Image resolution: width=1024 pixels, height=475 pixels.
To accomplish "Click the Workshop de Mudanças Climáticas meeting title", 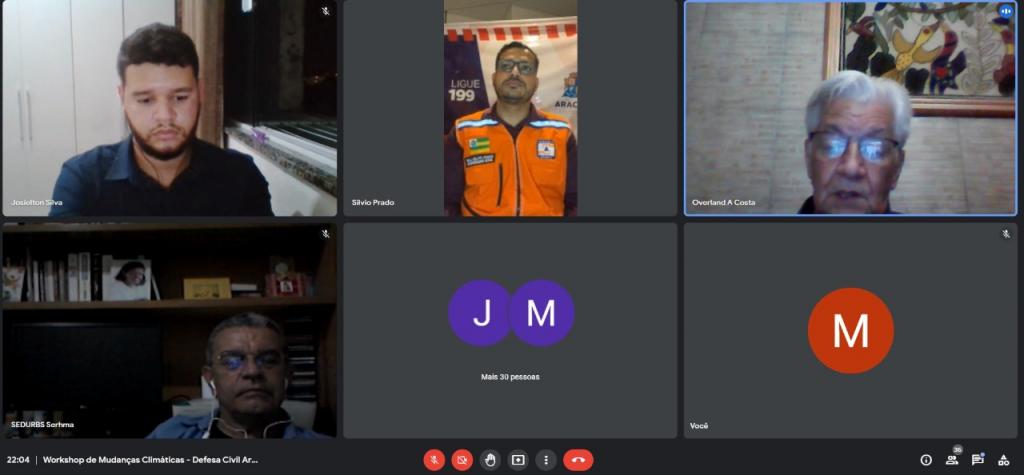I will (x=150, y=460).
